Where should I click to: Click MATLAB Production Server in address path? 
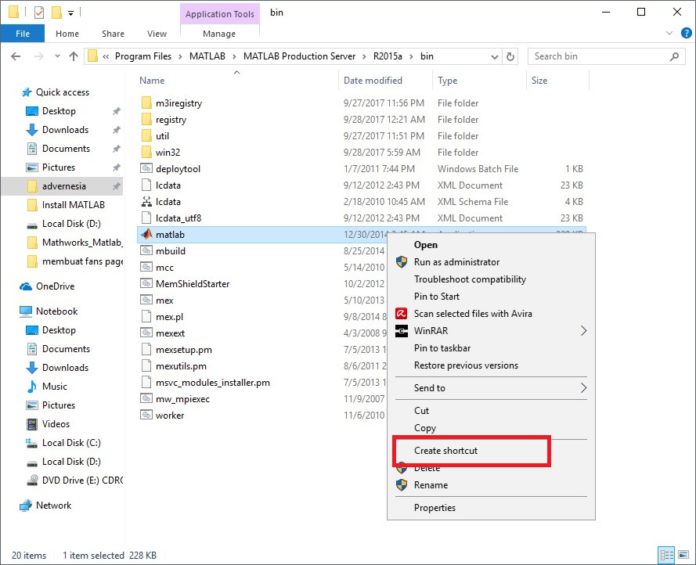coord(299,56)
